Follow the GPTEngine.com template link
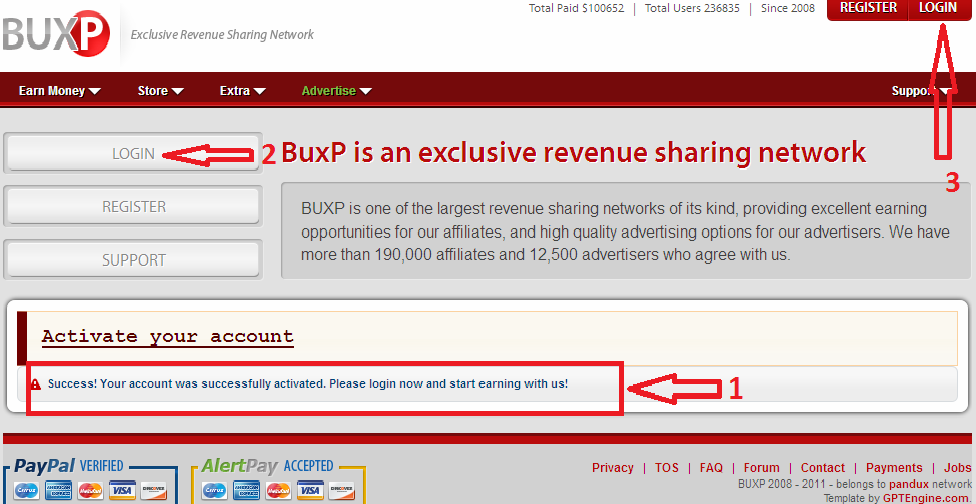Viewport: 976px width, 504px height. [x=926, y=498]
